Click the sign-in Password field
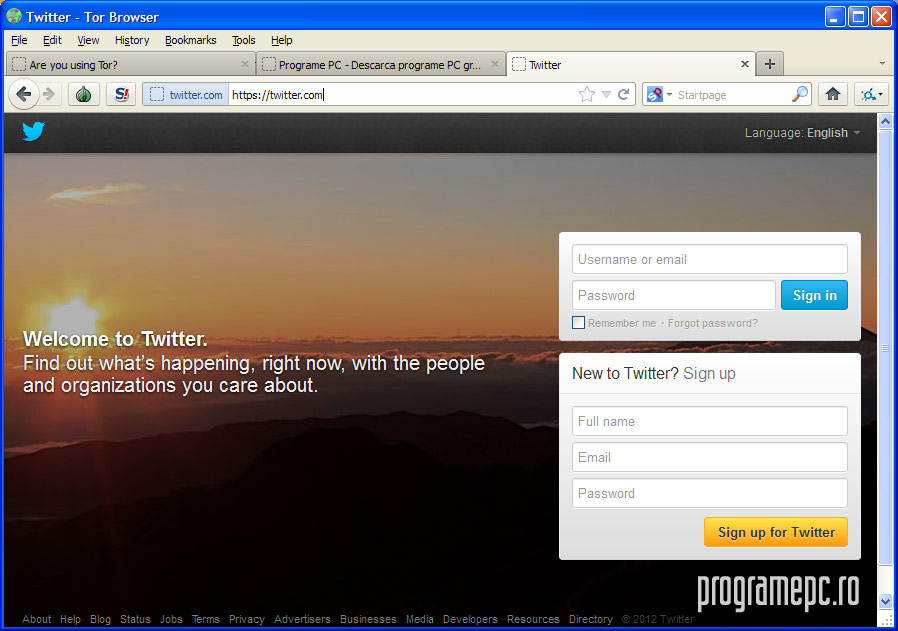The height and width of the screenshot is (631, 898). click(x=674, y=295)
